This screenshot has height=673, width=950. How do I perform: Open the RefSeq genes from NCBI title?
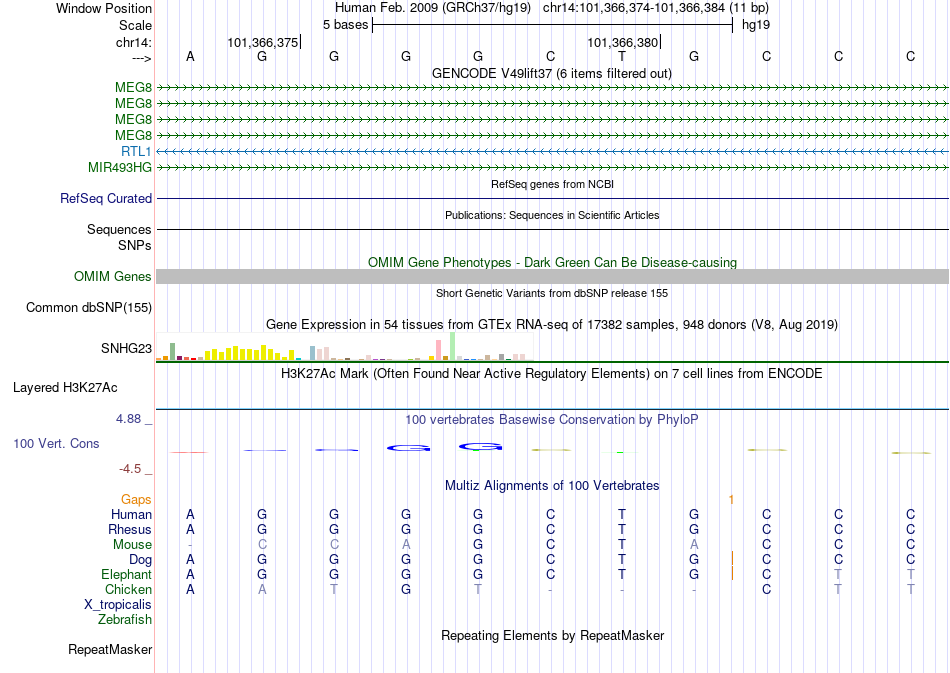coord(552,184)
